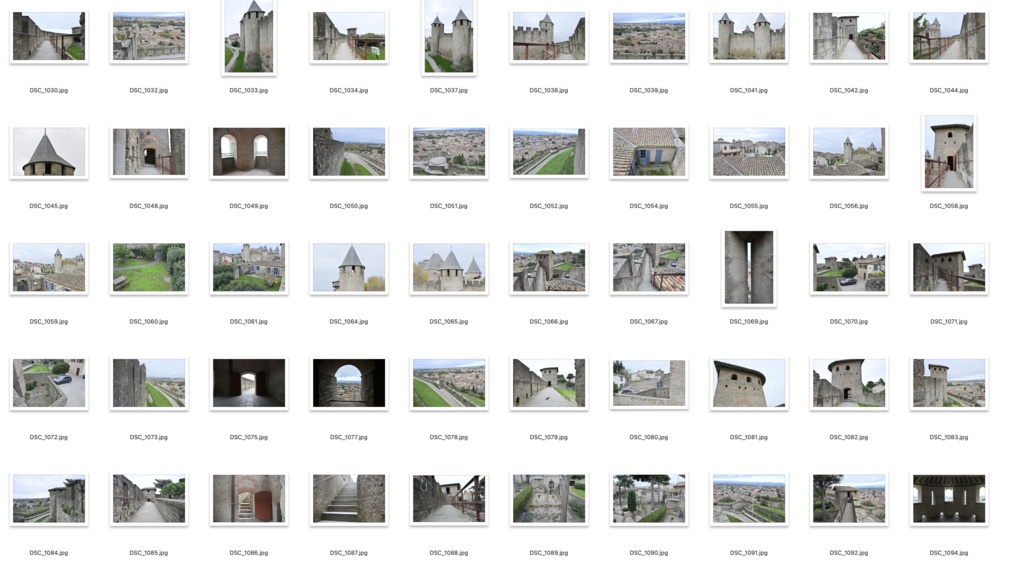1024x566 pixels.
Task: Select arched windows thumbnail DSC_1049.jpg
Action: pyautogui.click(x=249, y=152)
